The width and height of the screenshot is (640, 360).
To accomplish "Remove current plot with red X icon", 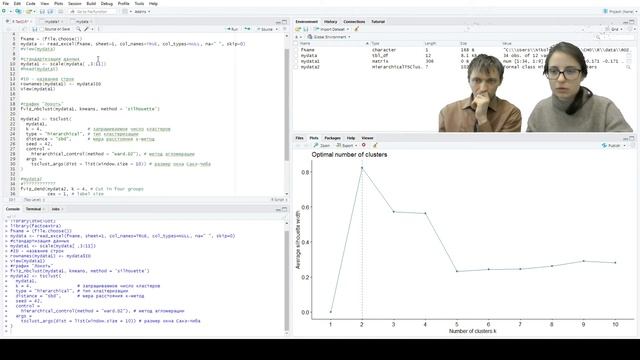I will (x=364, y=145).
